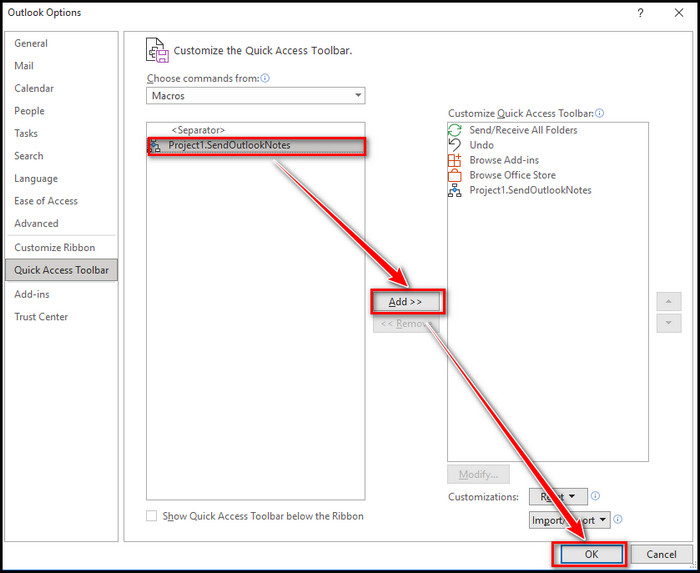Click macro icon beside Project1.SendOutlookNotes in right list
Viewport: 700px width, 573px height.
454,191
